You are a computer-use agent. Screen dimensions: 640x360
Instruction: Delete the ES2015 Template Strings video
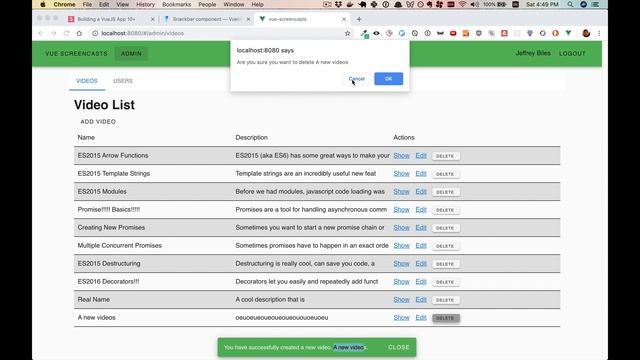click(x=445, y=174)
